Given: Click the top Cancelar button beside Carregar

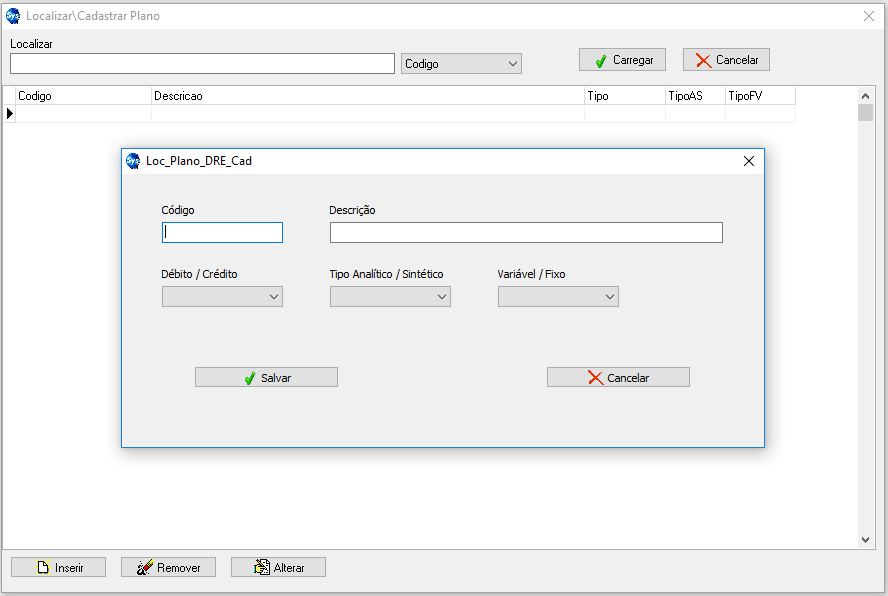Looking at the screenshot, I should (726, 60).
